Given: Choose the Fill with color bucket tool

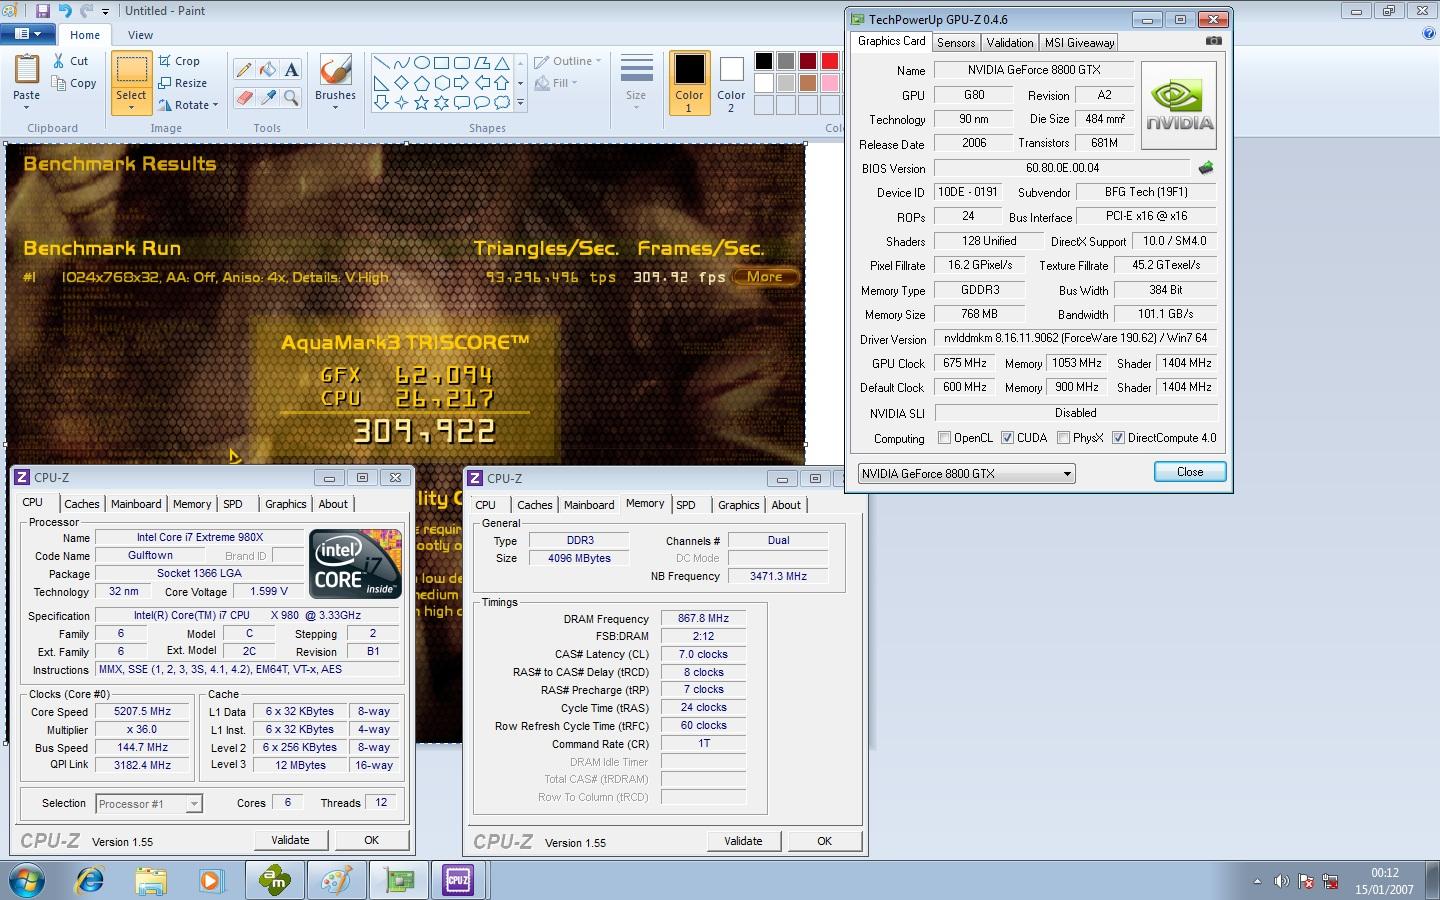Looking at the screenshot, I should (268, 69).
